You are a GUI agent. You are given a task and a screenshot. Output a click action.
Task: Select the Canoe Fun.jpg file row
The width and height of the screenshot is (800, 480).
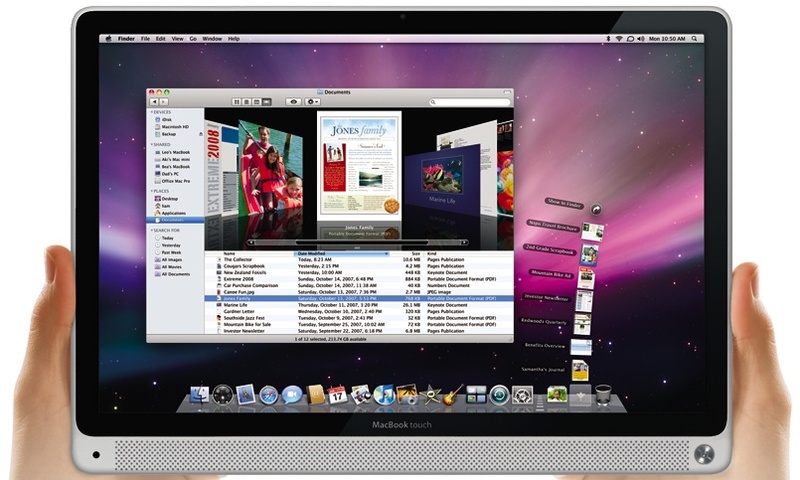359,292
